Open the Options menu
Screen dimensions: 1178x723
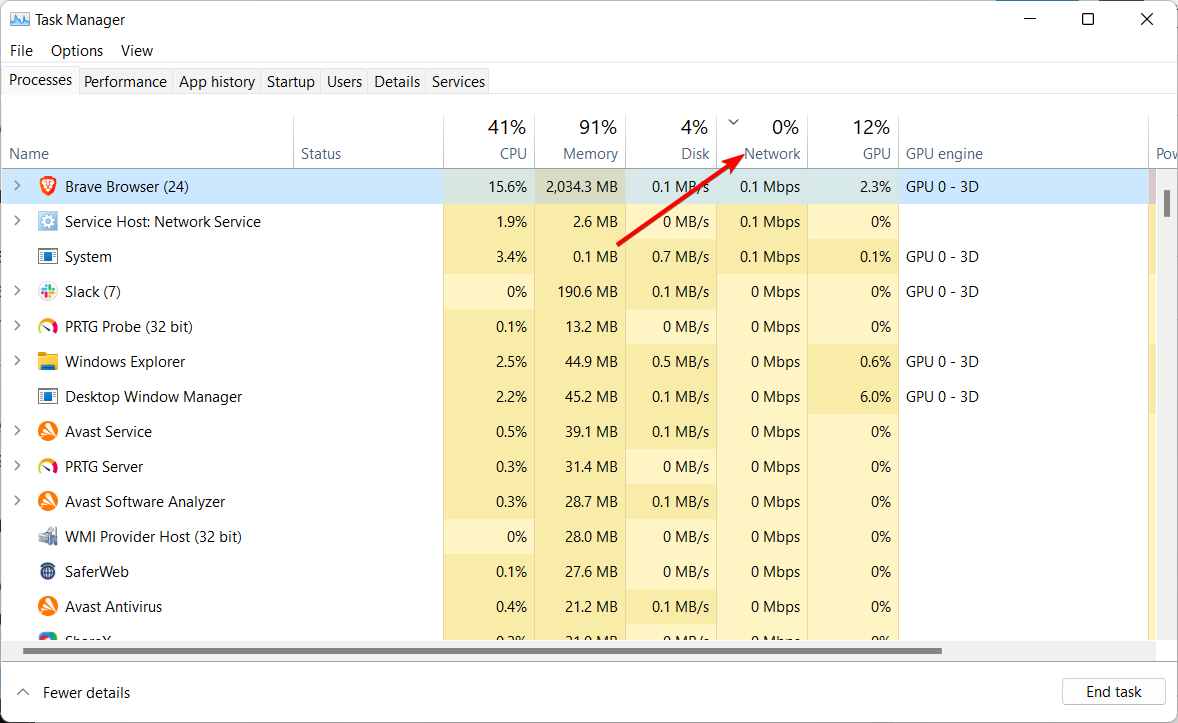tap(76, 50)
